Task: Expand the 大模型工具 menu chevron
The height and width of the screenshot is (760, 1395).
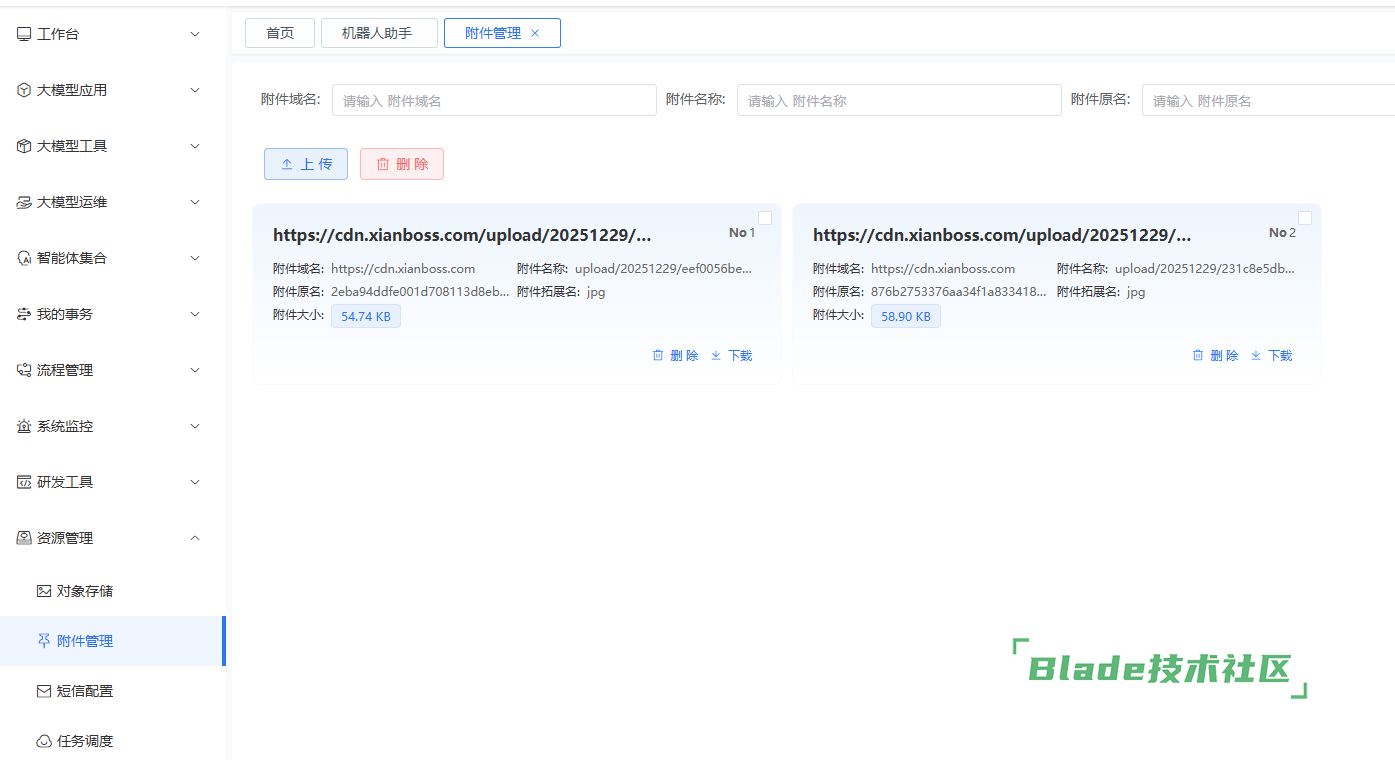Action: click(x=195, y=146)
